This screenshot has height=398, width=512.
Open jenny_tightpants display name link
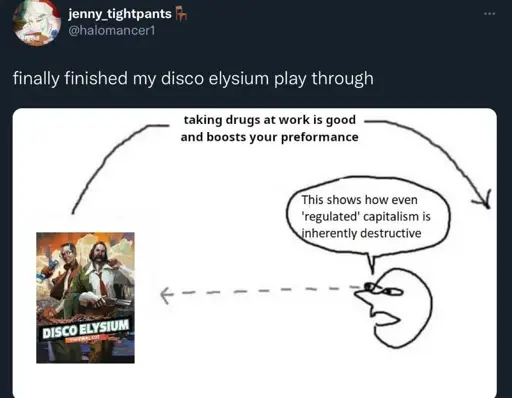coord(120,14)
